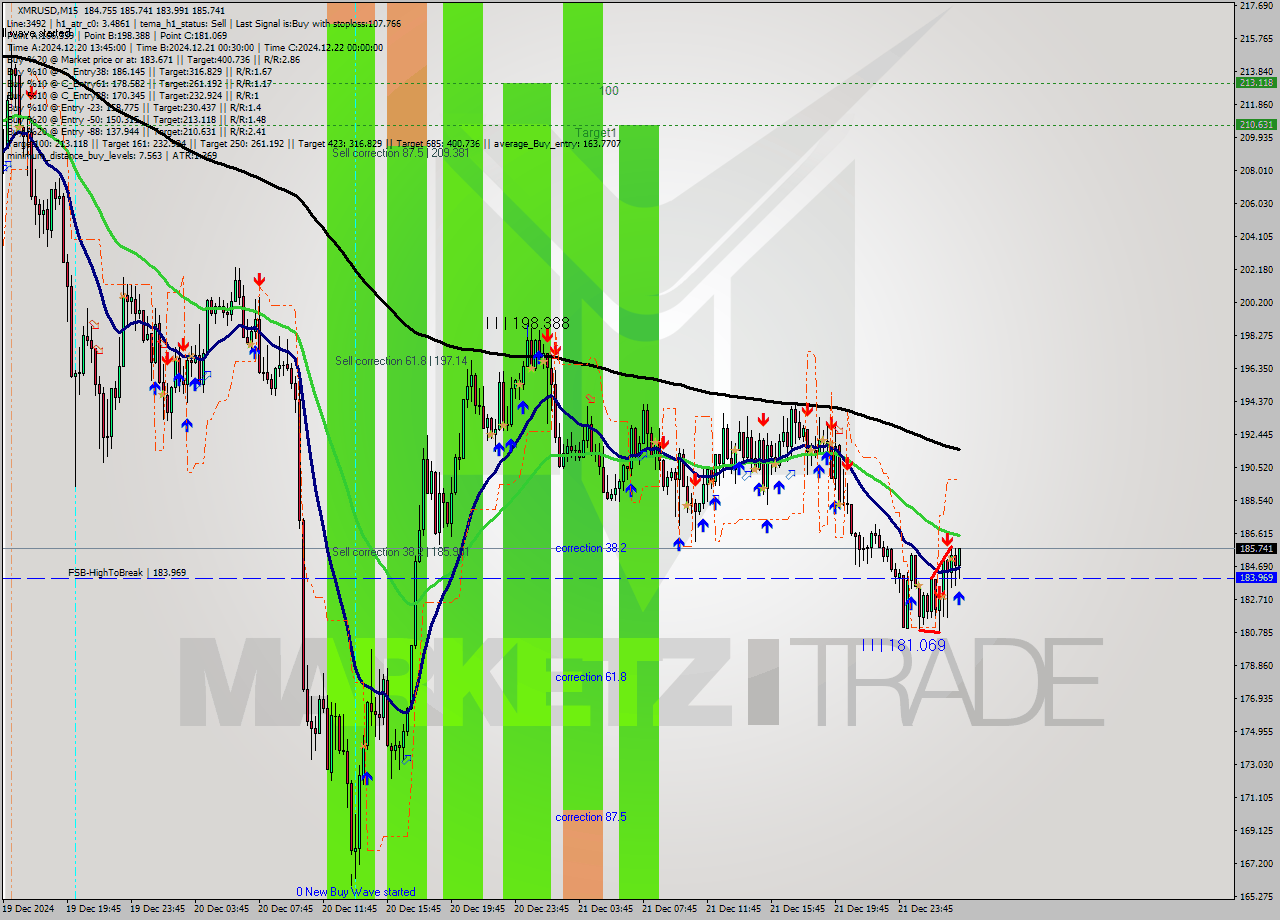
Task: Click the | | | 181.069 low label
Action: pyautogui.click(x=903, y=646)
